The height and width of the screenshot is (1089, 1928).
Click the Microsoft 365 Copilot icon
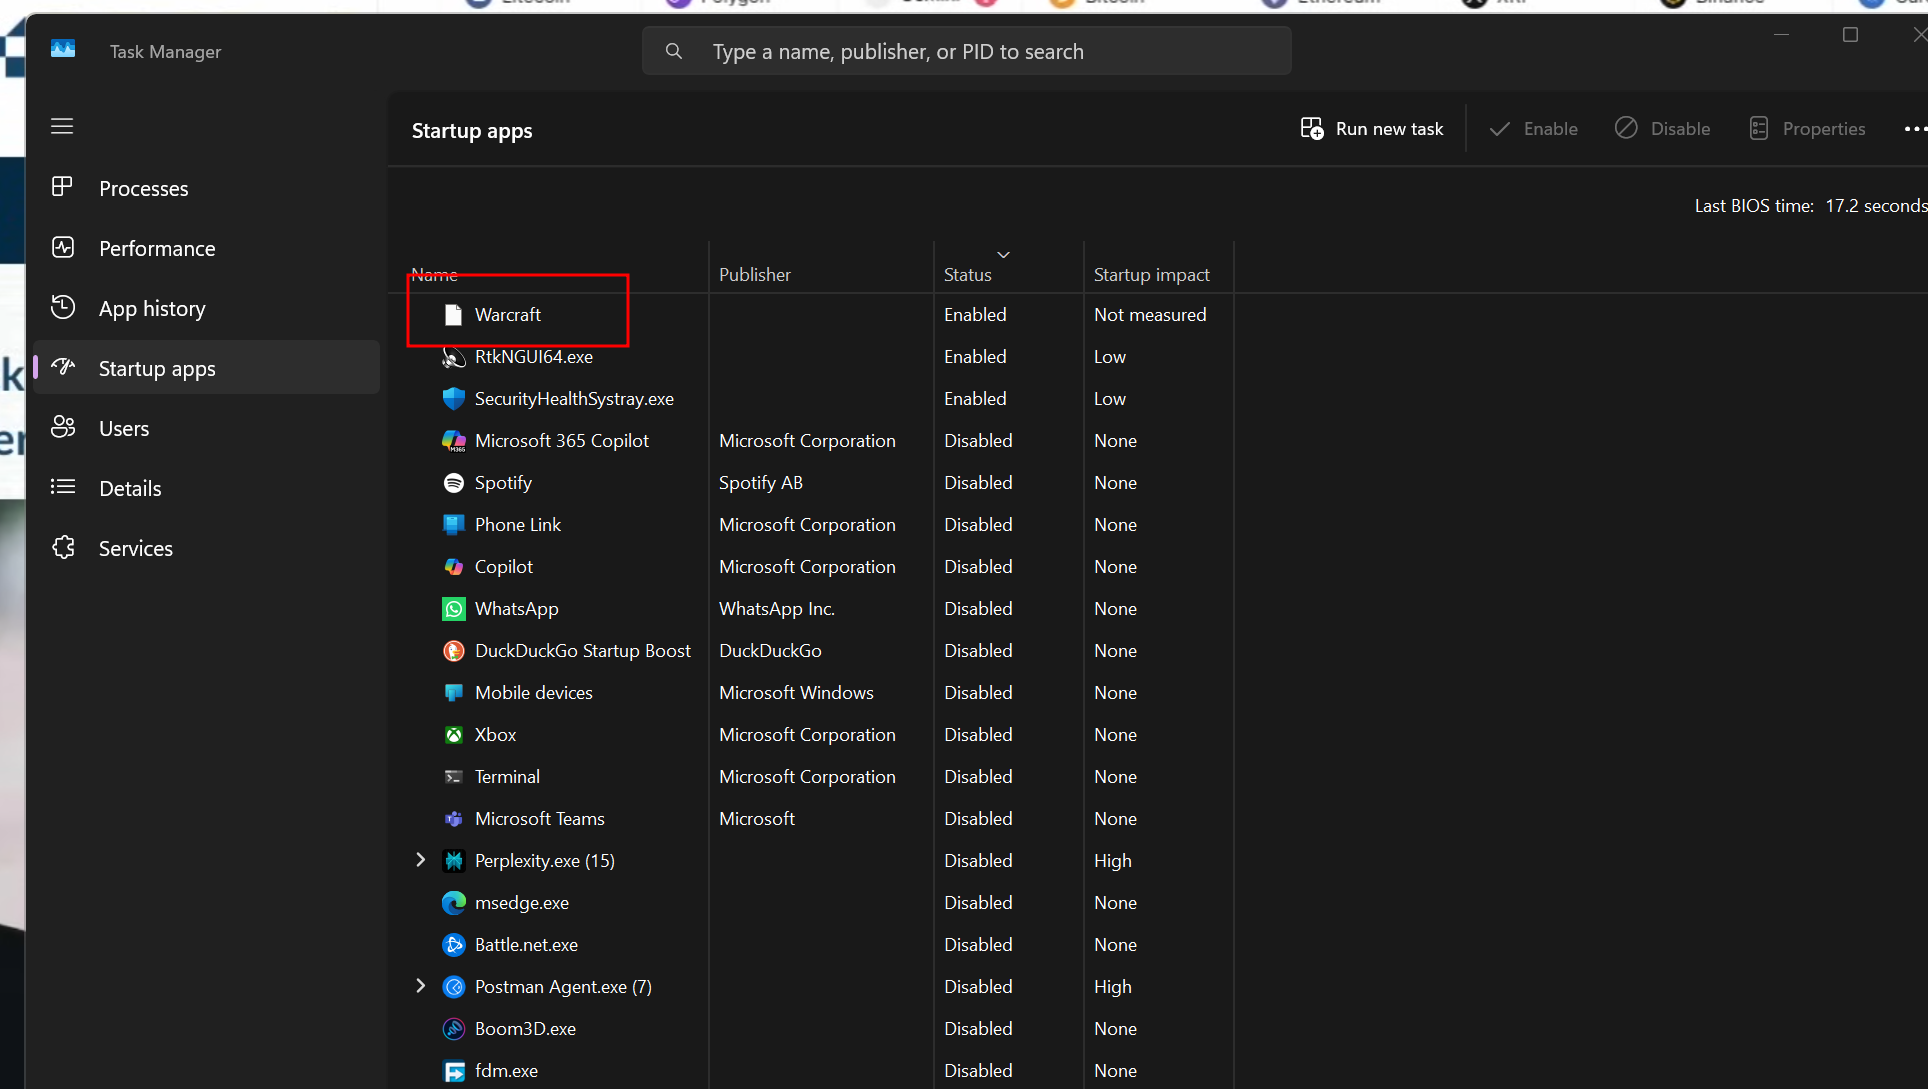click(454, 441)
